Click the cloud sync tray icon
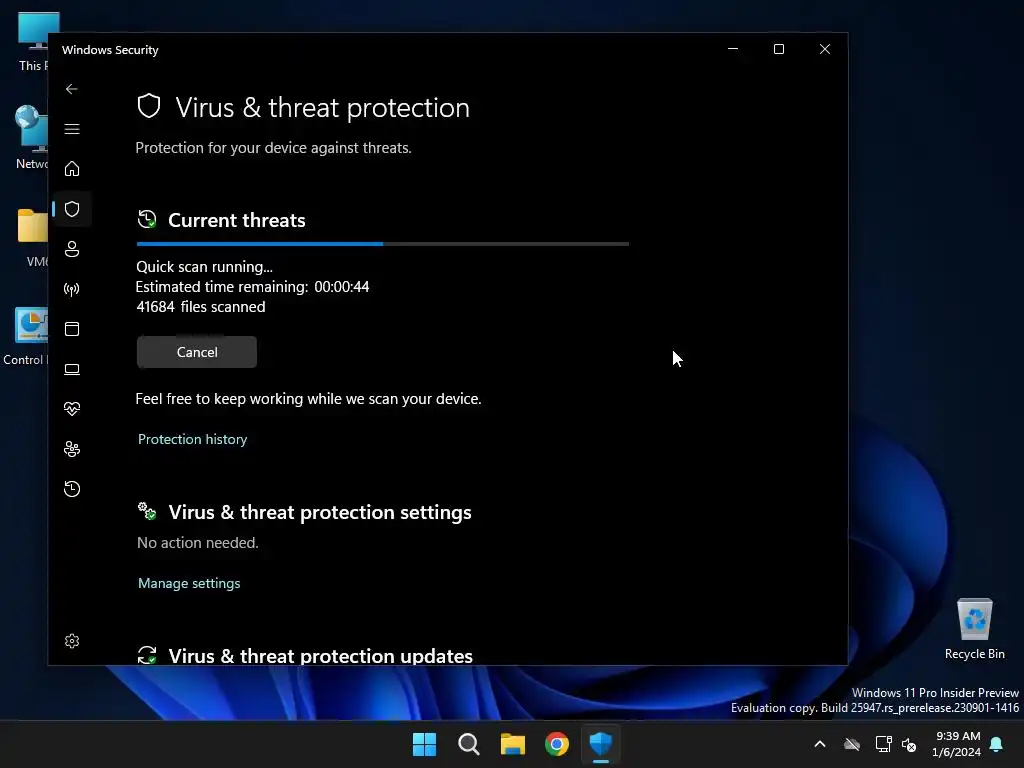 pyautogui.click(x=852, y=744)
